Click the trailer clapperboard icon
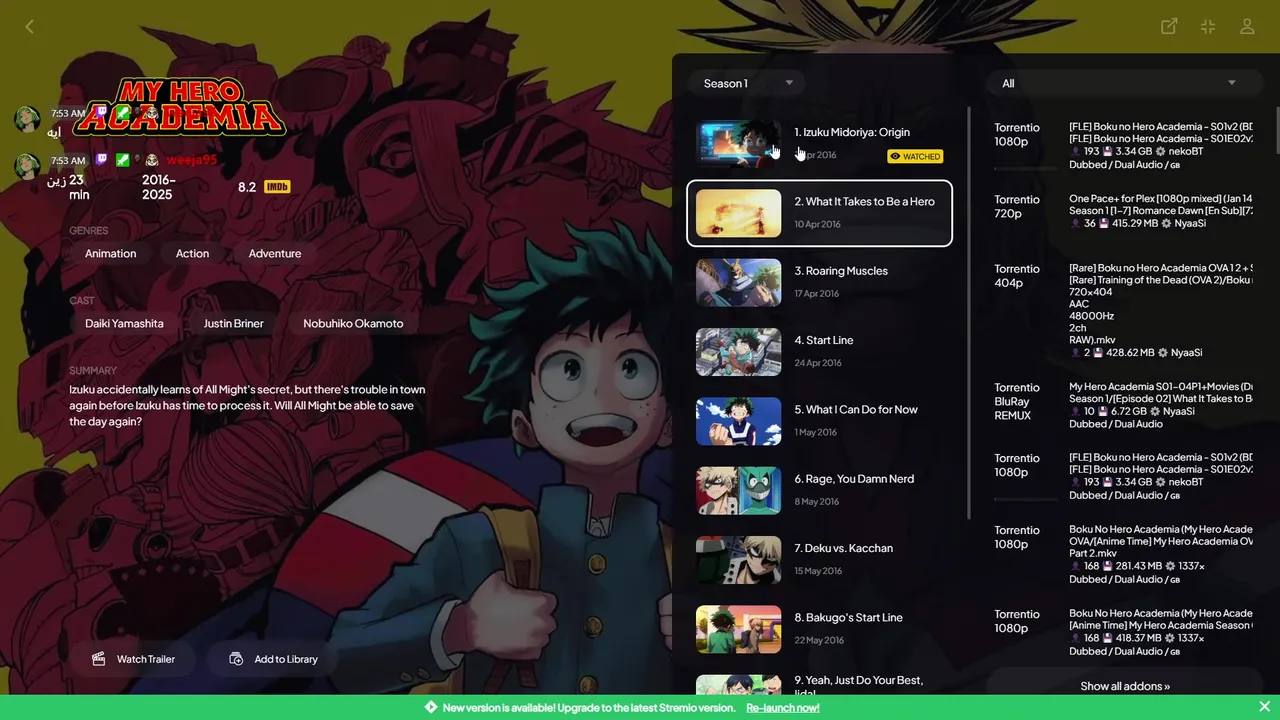 [x=98, y=659]
